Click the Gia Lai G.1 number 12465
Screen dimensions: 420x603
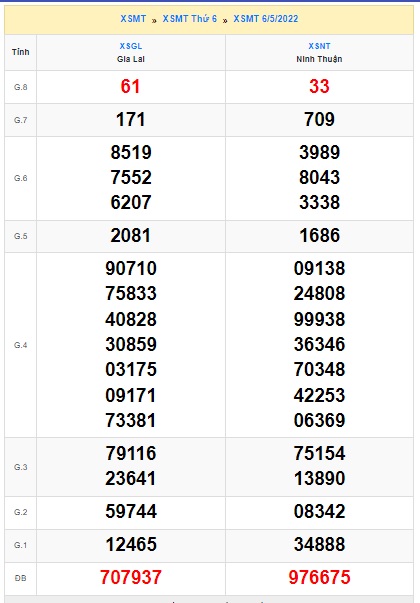click(131, 544)
